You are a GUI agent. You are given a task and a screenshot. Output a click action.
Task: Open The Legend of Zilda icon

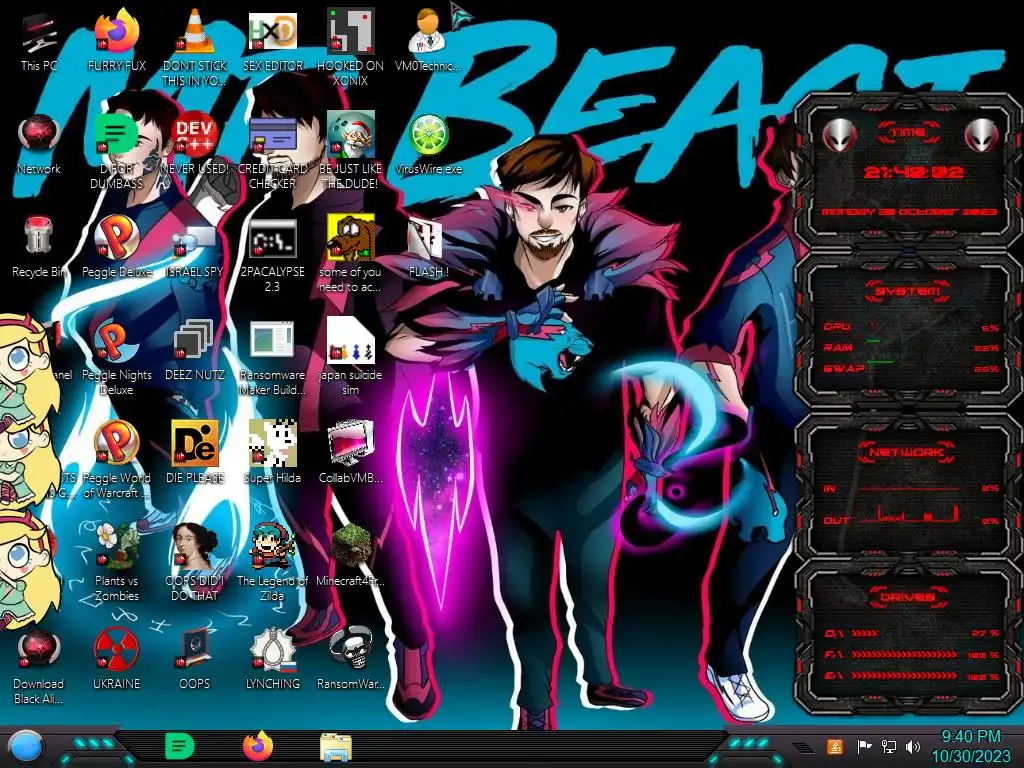(x=273, y=563)
